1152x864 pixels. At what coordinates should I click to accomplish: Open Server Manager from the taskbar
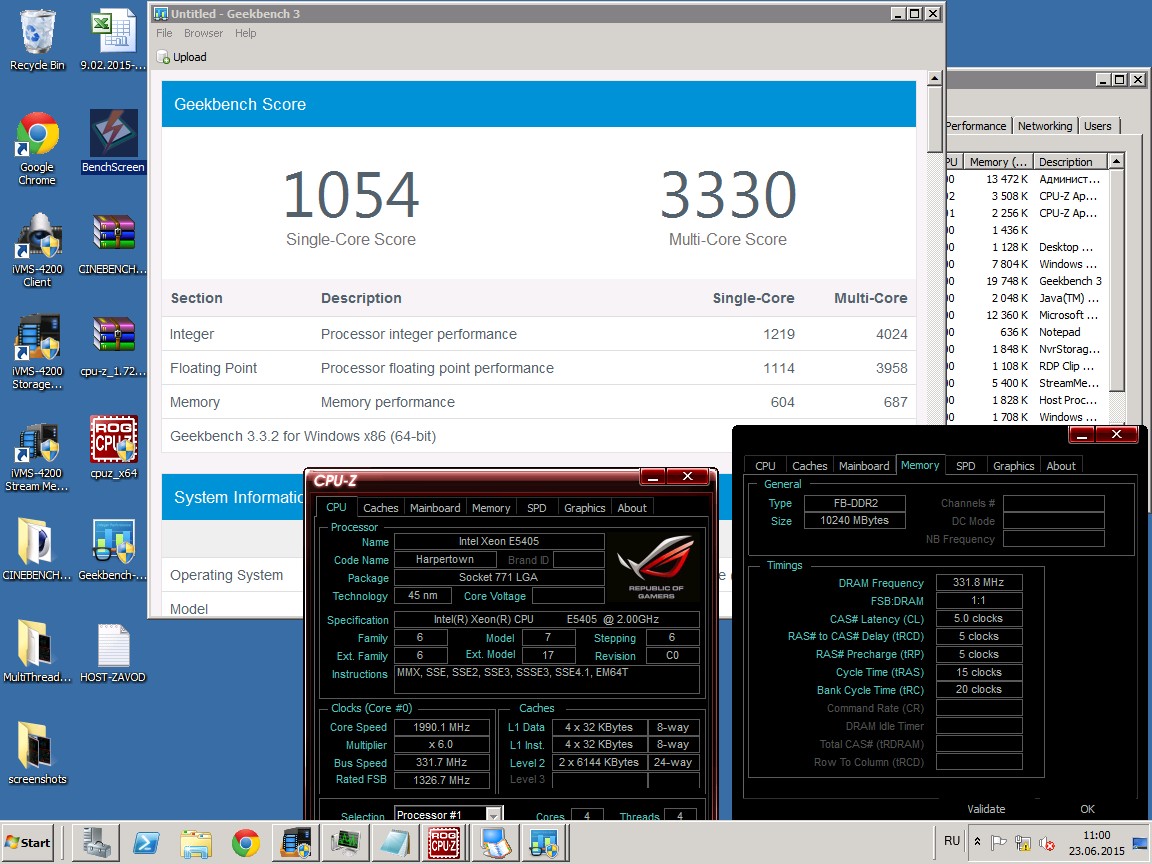click(x=96, y=842)
